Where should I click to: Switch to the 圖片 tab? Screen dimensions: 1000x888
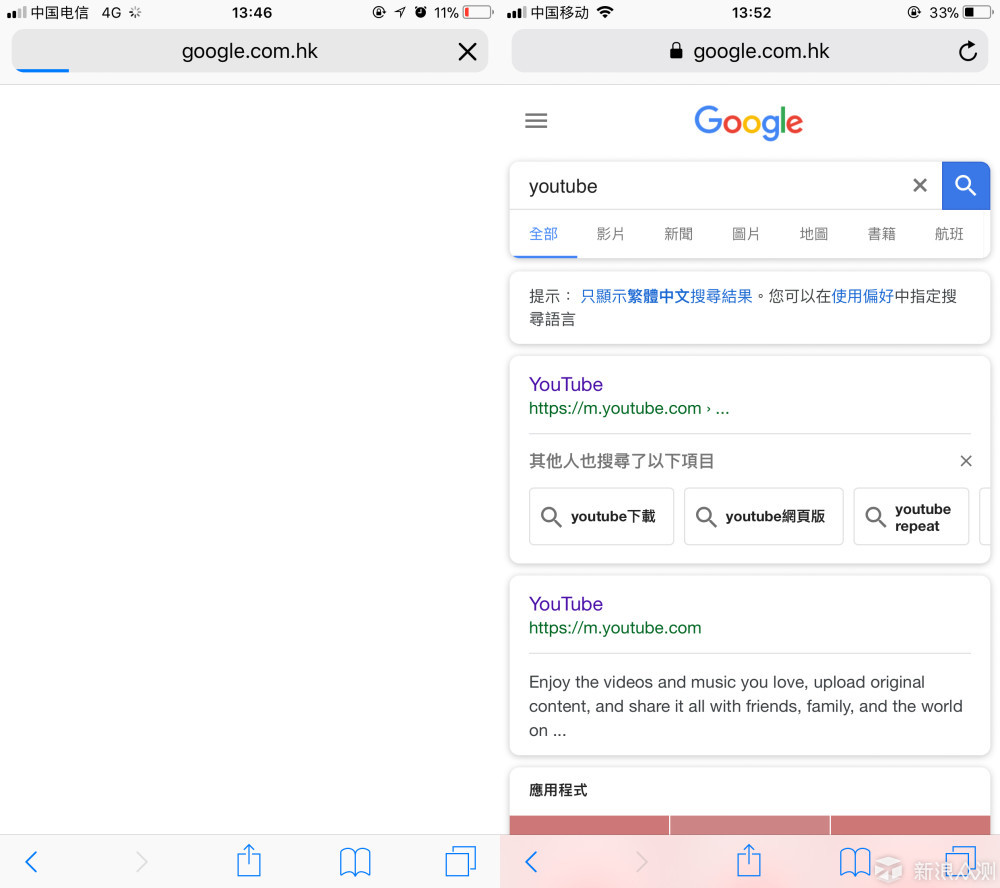[746, 234]
